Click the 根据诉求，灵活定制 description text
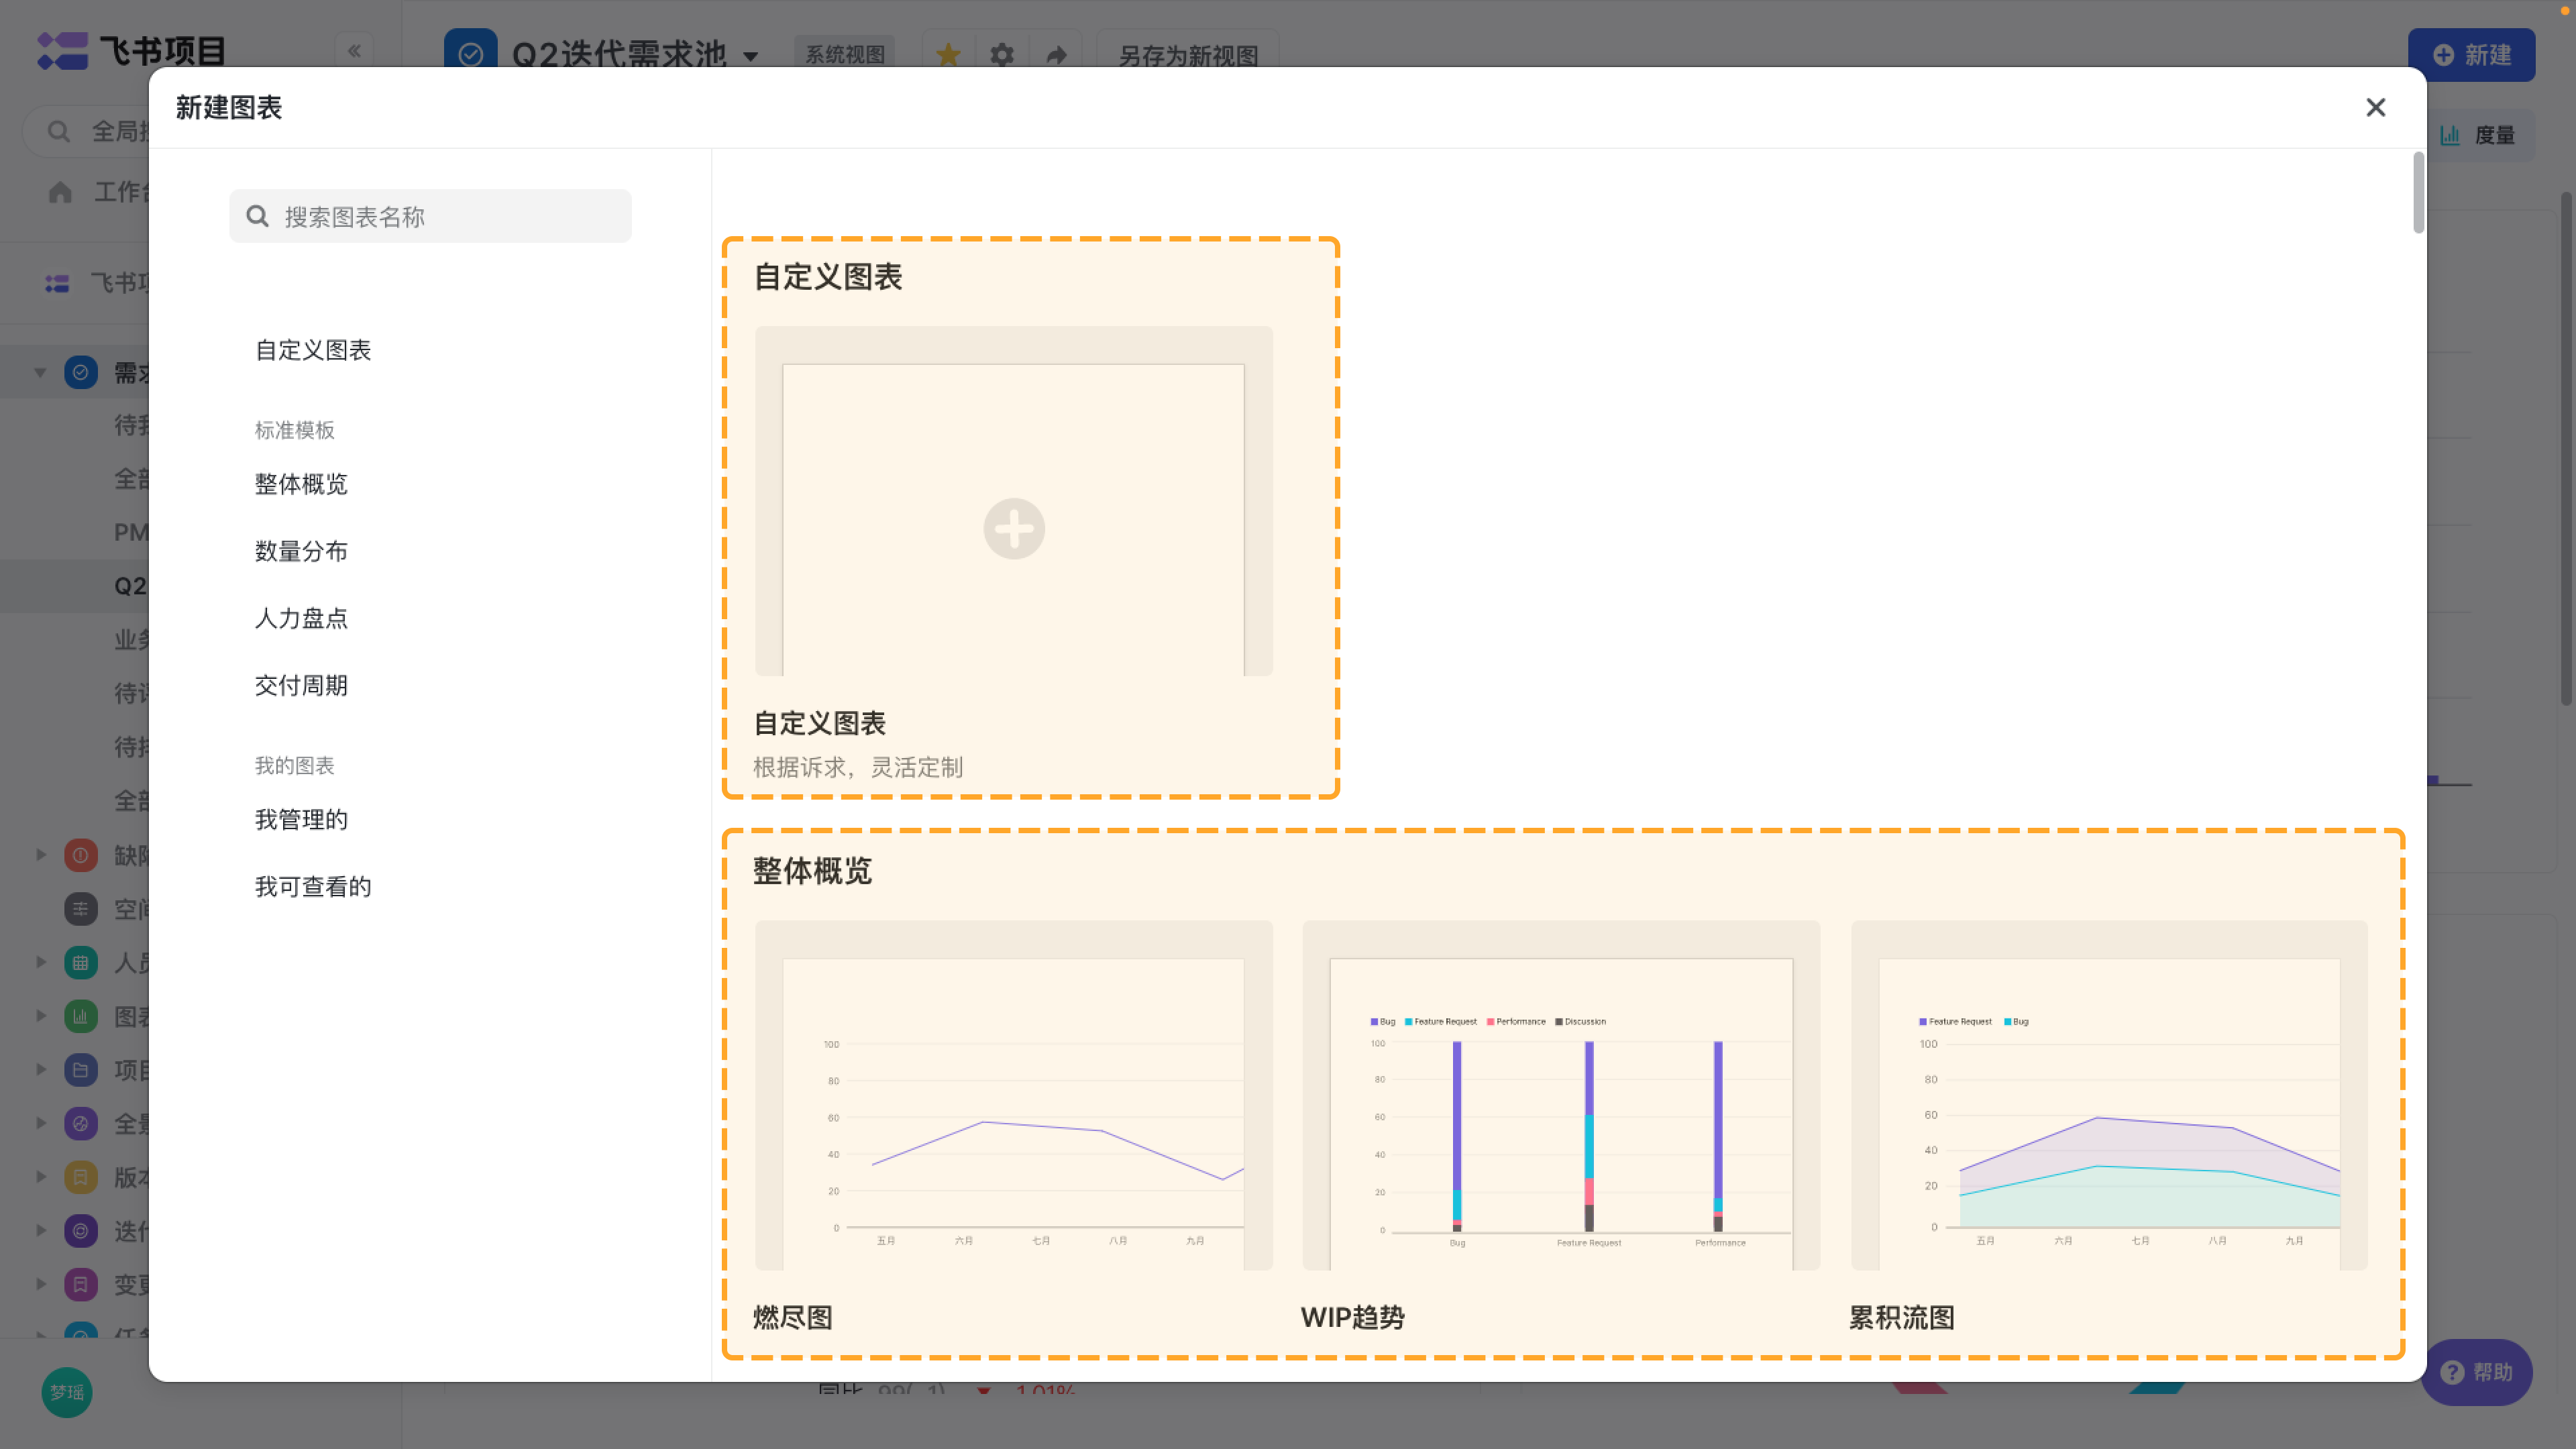The image size is (2576, 1449). pyautogui.click(x=858, y=767)
